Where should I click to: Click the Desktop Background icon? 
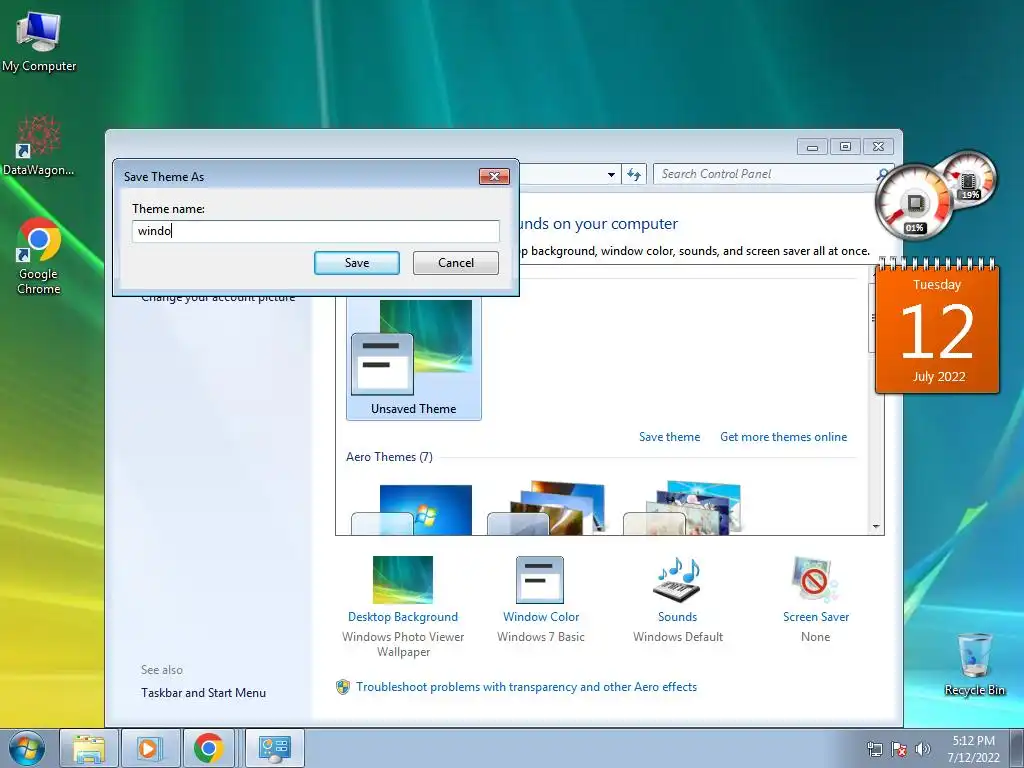(x=403, y=580)
